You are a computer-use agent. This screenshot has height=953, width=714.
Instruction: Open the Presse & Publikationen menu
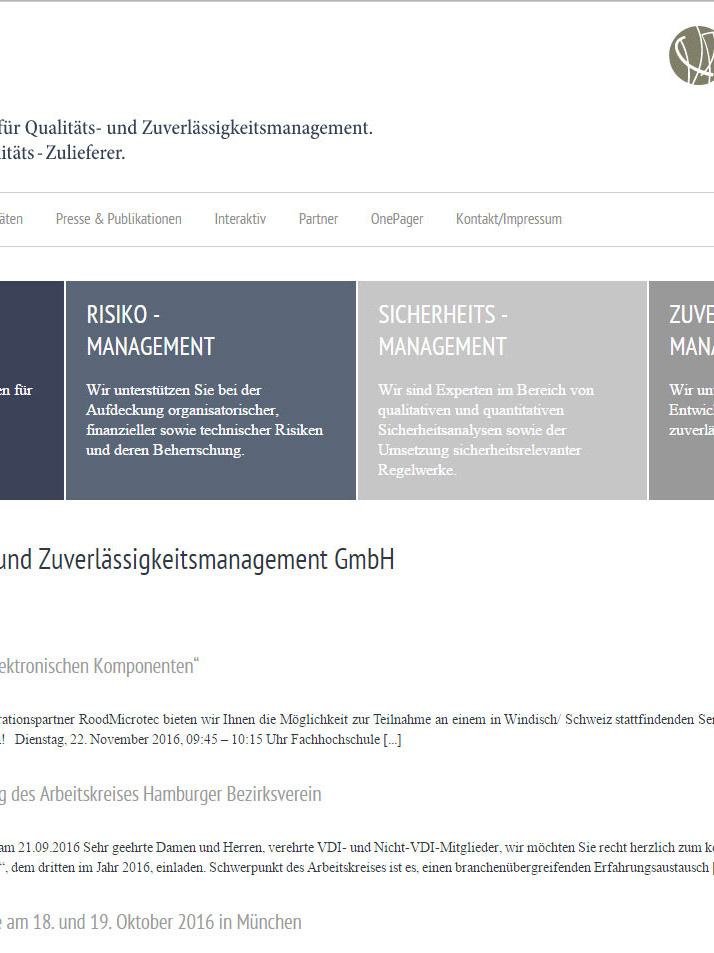(118, 219)
